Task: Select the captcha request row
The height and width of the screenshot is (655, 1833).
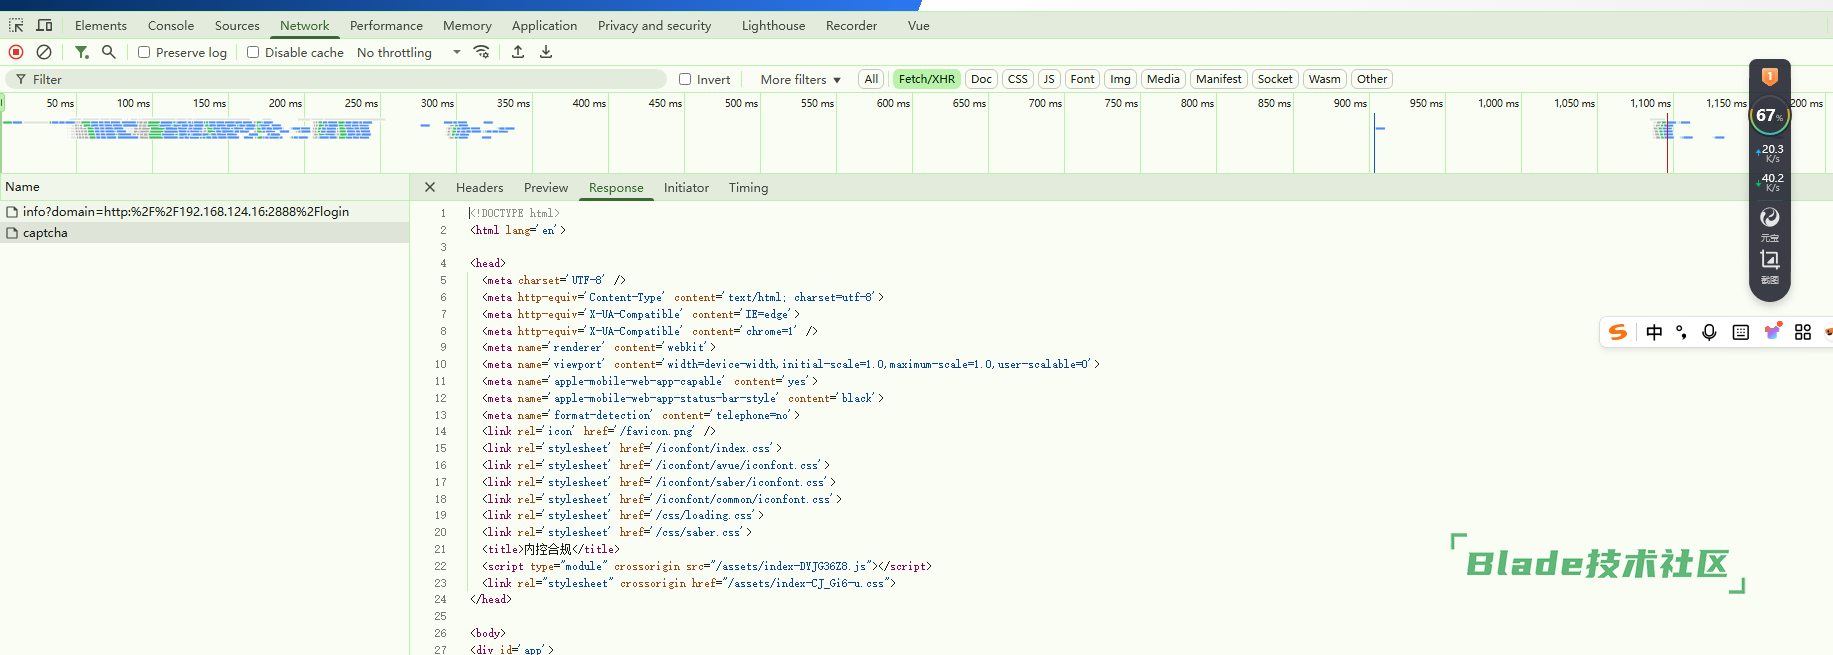Action: (204, 233)
